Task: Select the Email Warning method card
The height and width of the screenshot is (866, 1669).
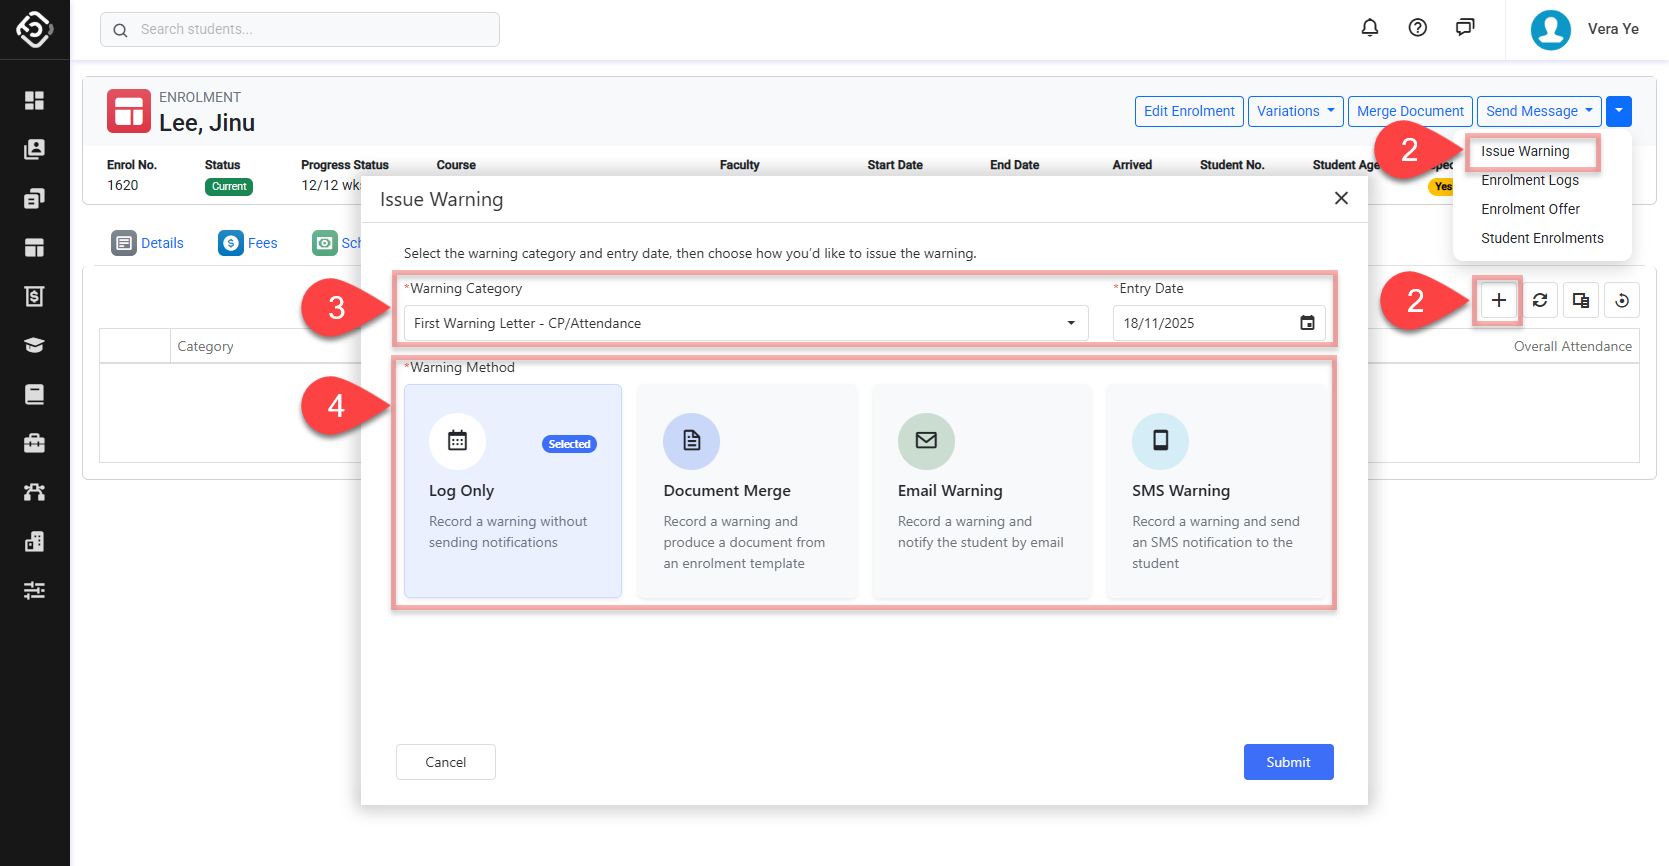Action: point(981,491)
